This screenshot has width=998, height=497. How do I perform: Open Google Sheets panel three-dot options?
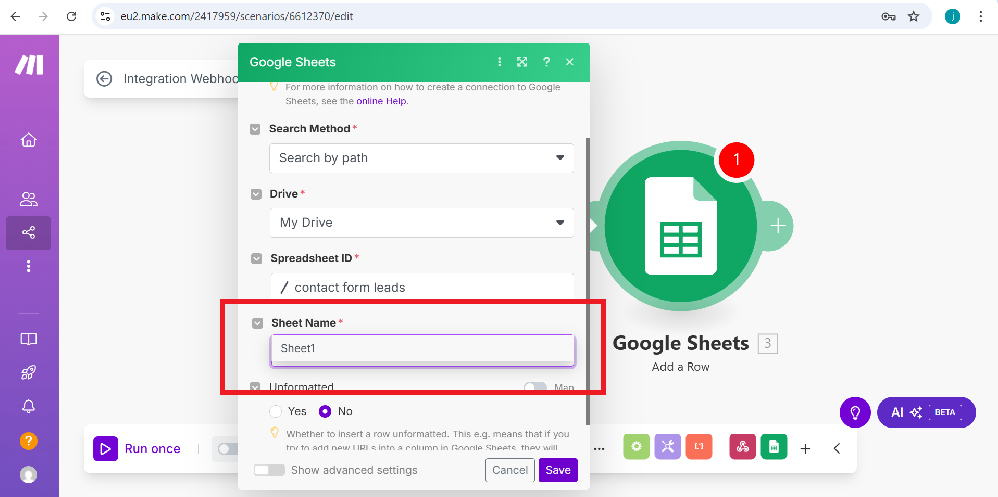pyautogui.click(x=500, y=62)
